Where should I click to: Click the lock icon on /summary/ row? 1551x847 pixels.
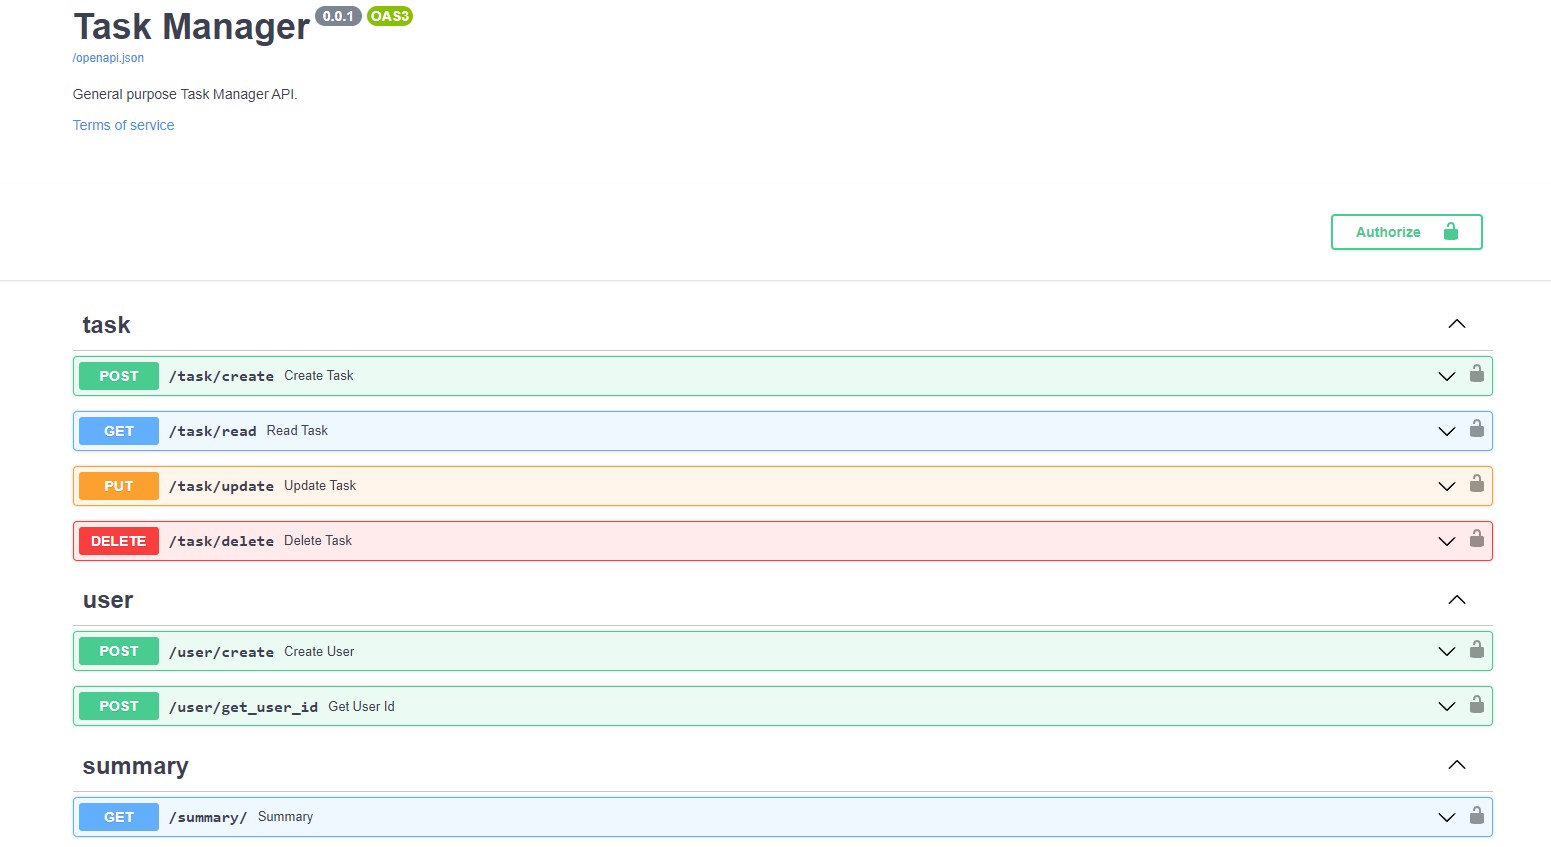pos(1476,815)
